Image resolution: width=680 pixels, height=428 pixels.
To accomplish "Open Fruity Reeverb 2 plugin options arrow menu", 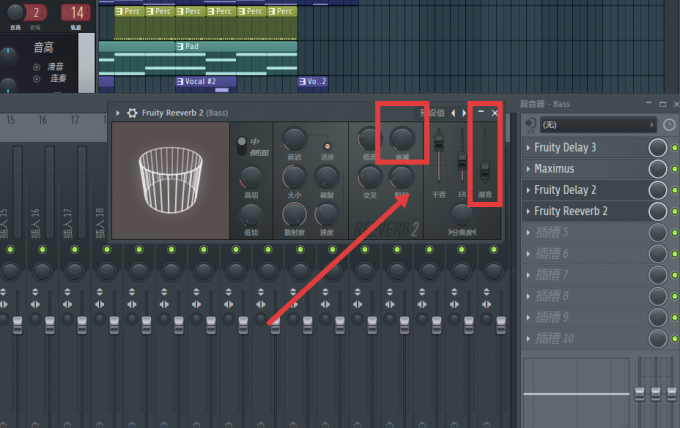I will 118,113.
